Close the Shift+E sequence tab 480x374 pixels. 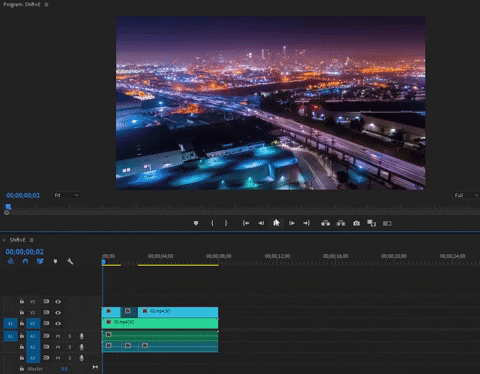[x=4, y=240]
